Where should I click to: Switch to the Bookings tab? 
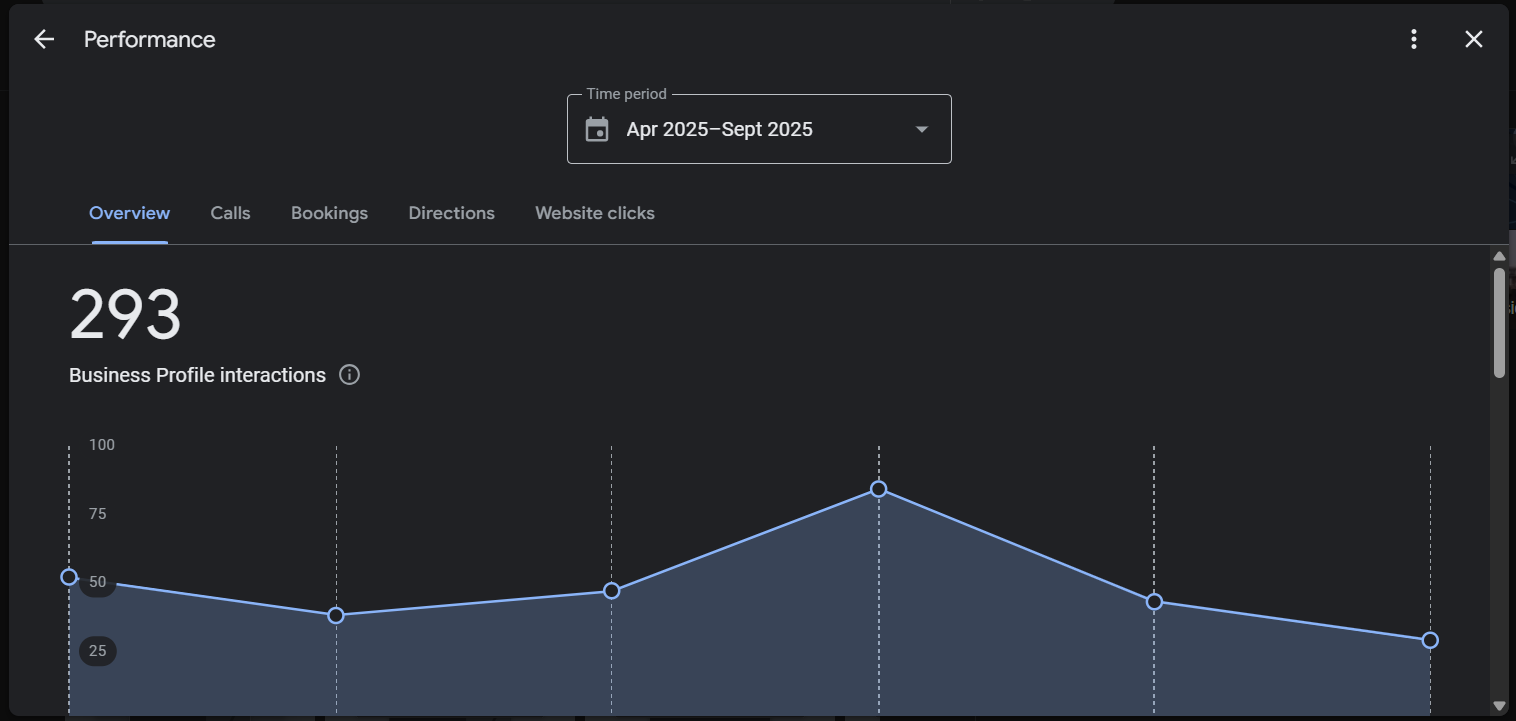[x=329, y=213]
